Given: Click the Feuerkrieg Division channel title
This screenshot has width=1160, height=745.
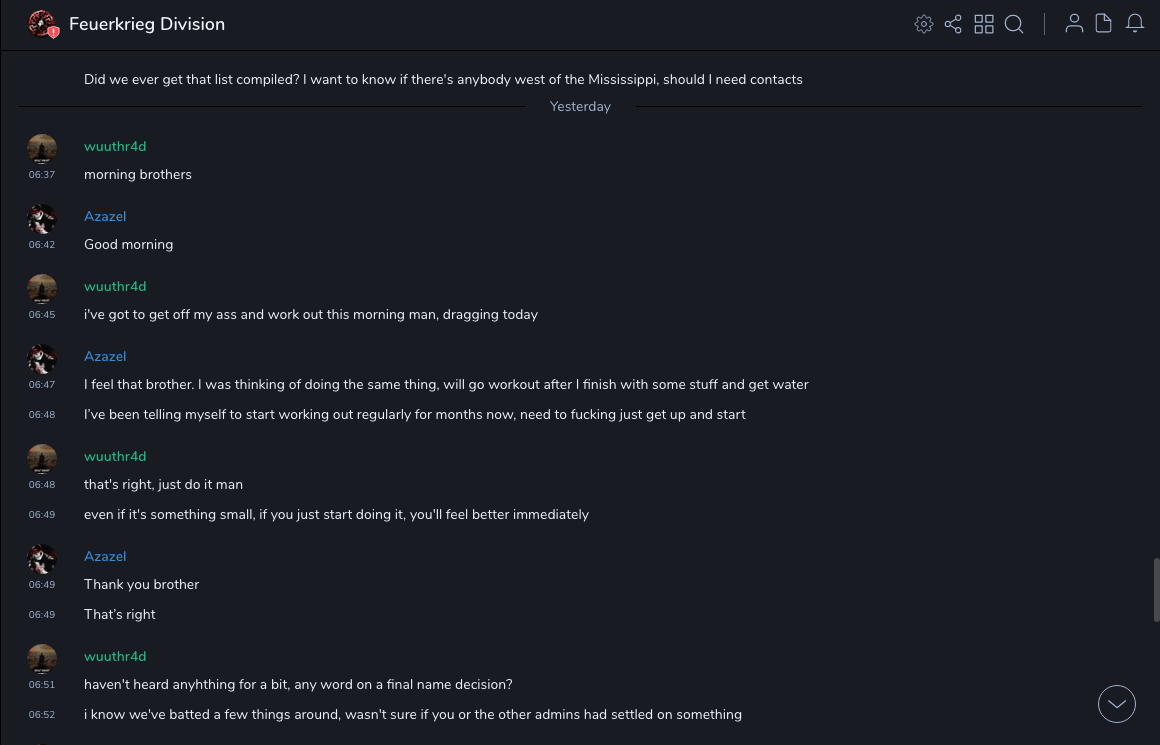Looking at the screenshot, I should [147, 24].
